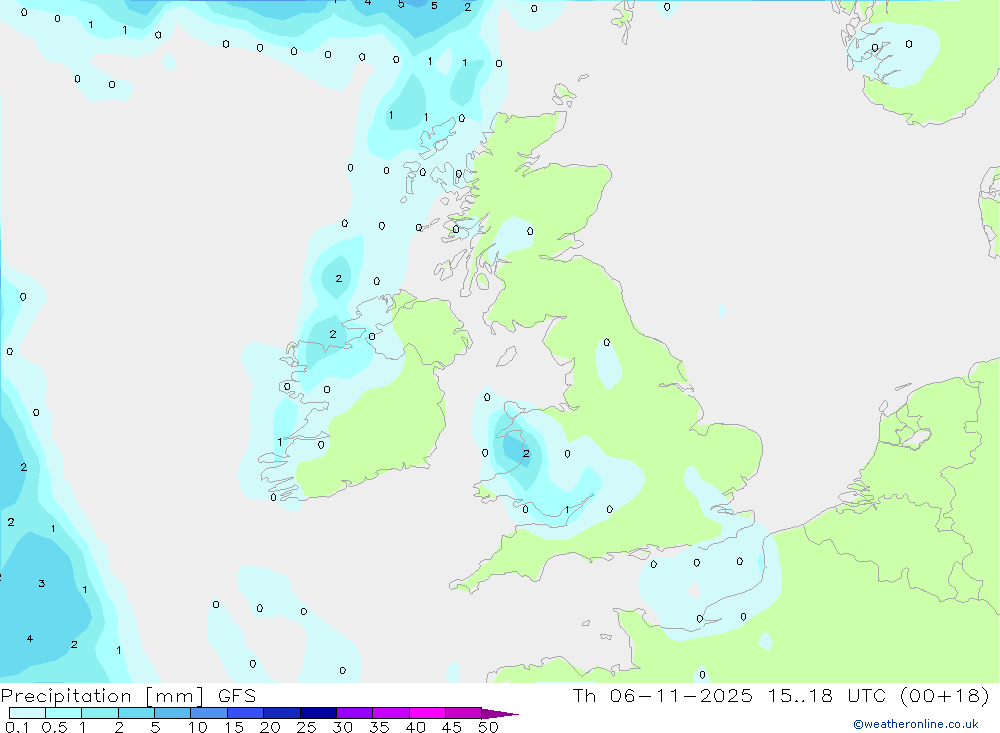This screenshot has height=733, width=1000.
Task: Click the 35–40 mm legend color swatch
Action: pyautogui.click(x=390, y=713)
